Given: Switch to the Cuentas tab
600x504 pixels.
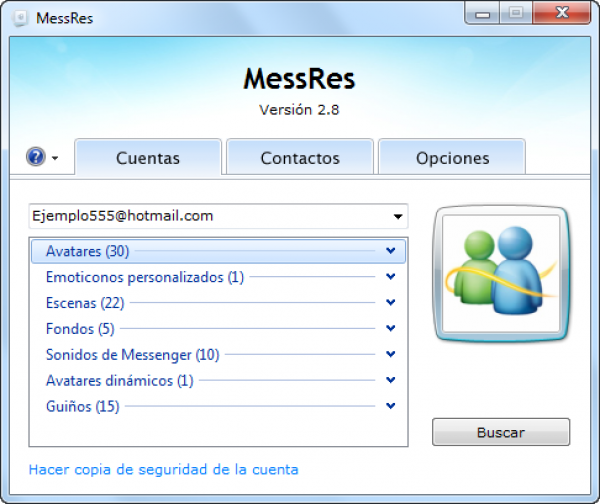Looking at the screenshot, I should (x=148, y=157).
